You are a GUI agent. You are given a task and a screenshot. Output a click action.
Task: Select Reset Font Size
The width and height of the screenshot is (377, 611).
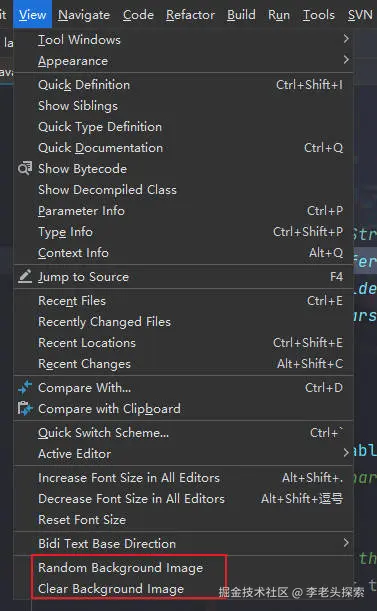184,520
